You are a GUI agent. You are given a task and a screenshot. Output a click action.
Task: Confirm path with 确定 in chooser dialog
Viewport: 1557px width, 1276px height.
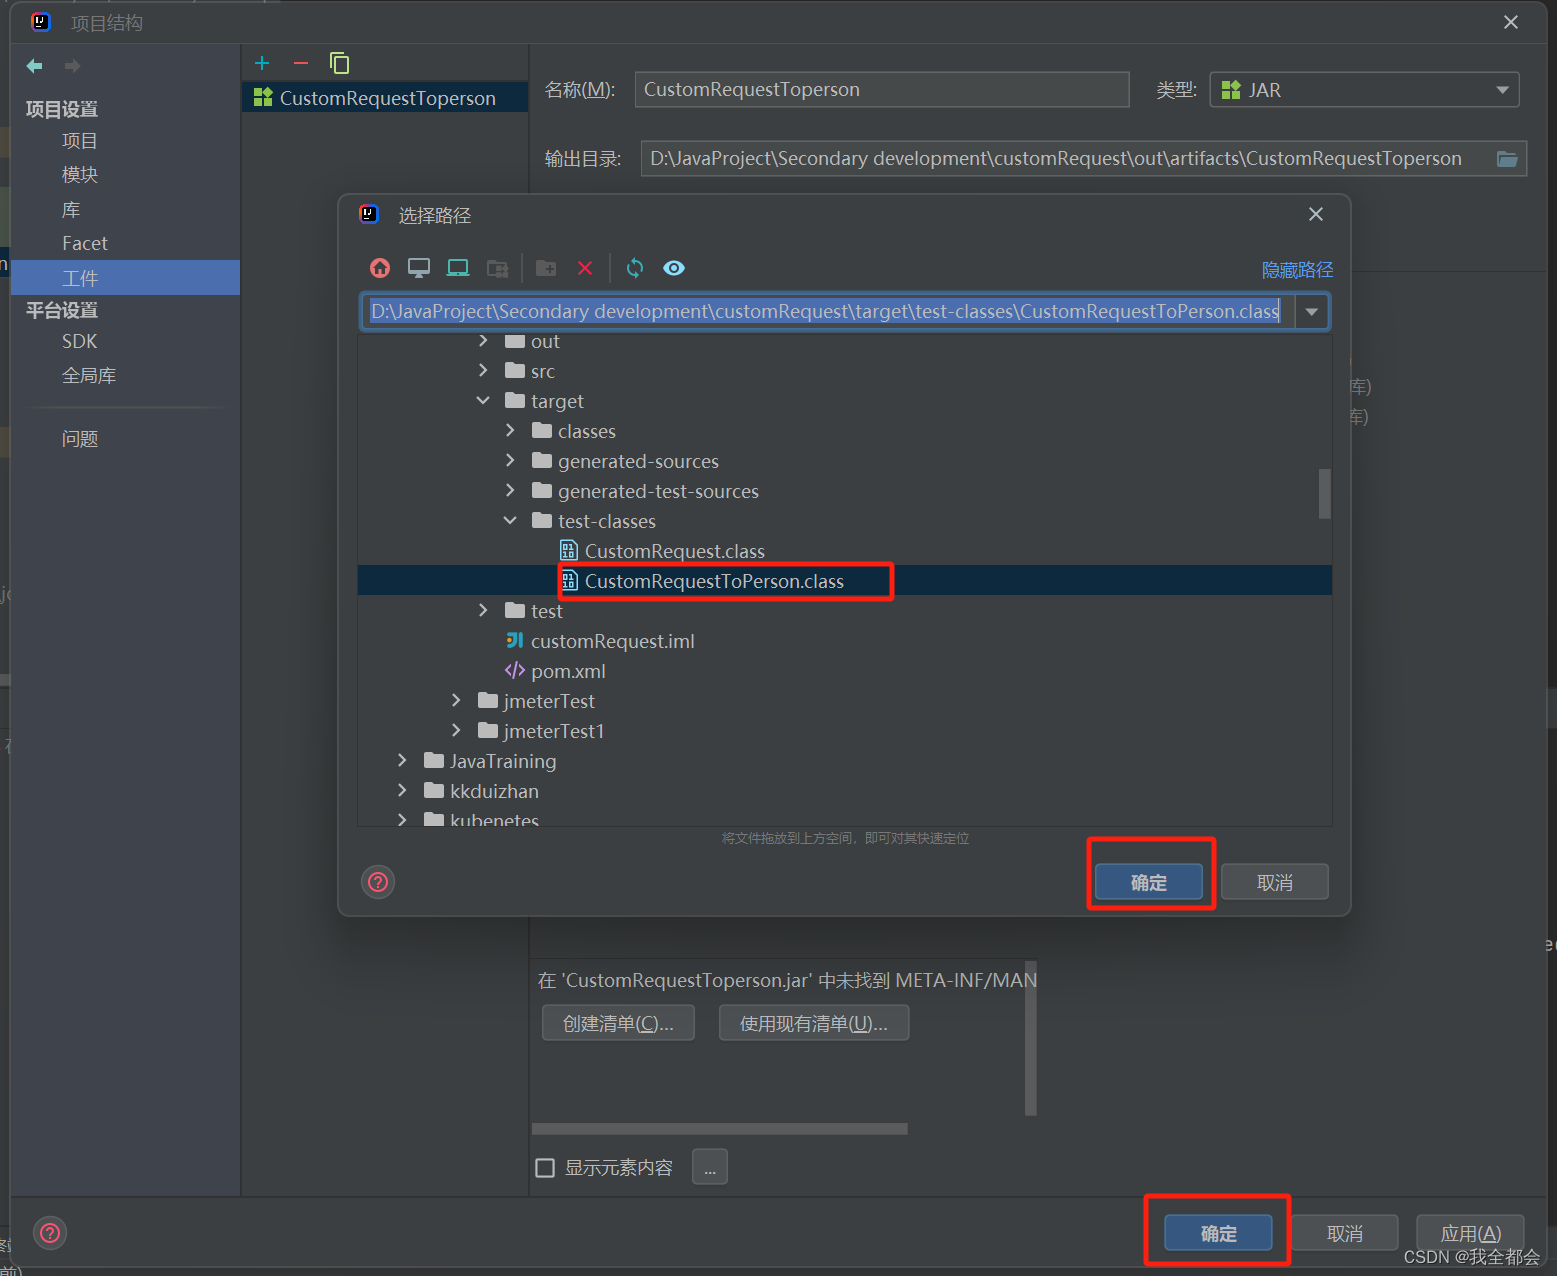pos(1149,882)
